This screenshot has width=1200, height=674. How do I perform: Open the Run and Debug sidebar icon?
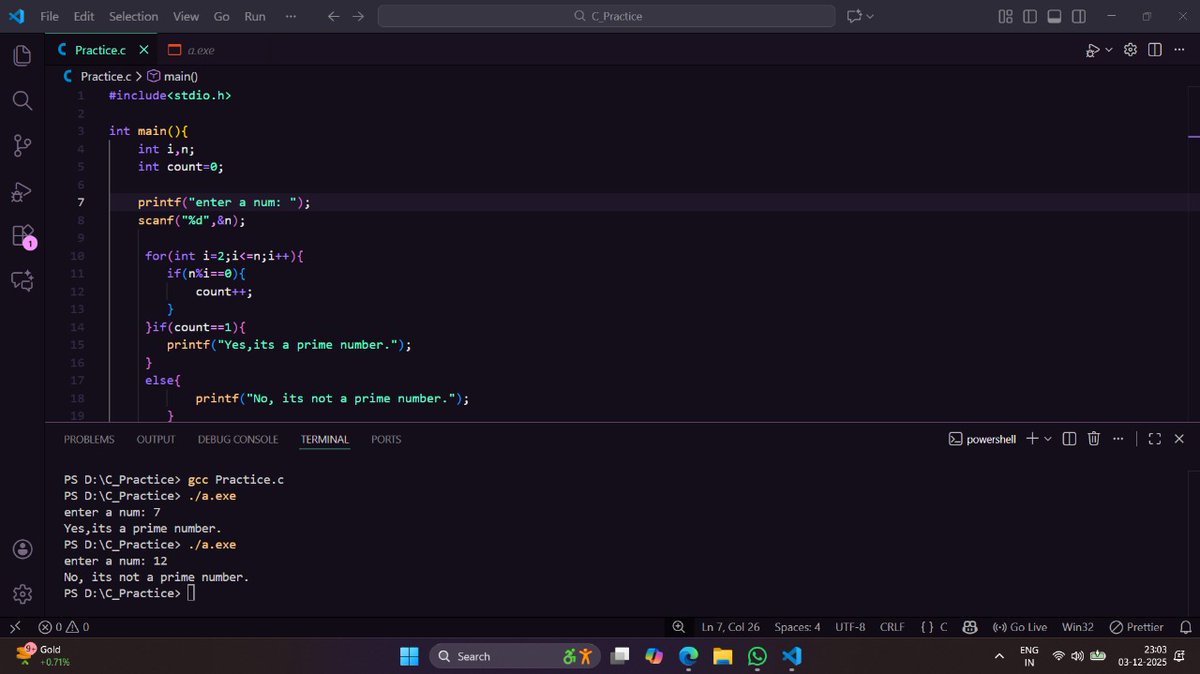tap(21, 191)
